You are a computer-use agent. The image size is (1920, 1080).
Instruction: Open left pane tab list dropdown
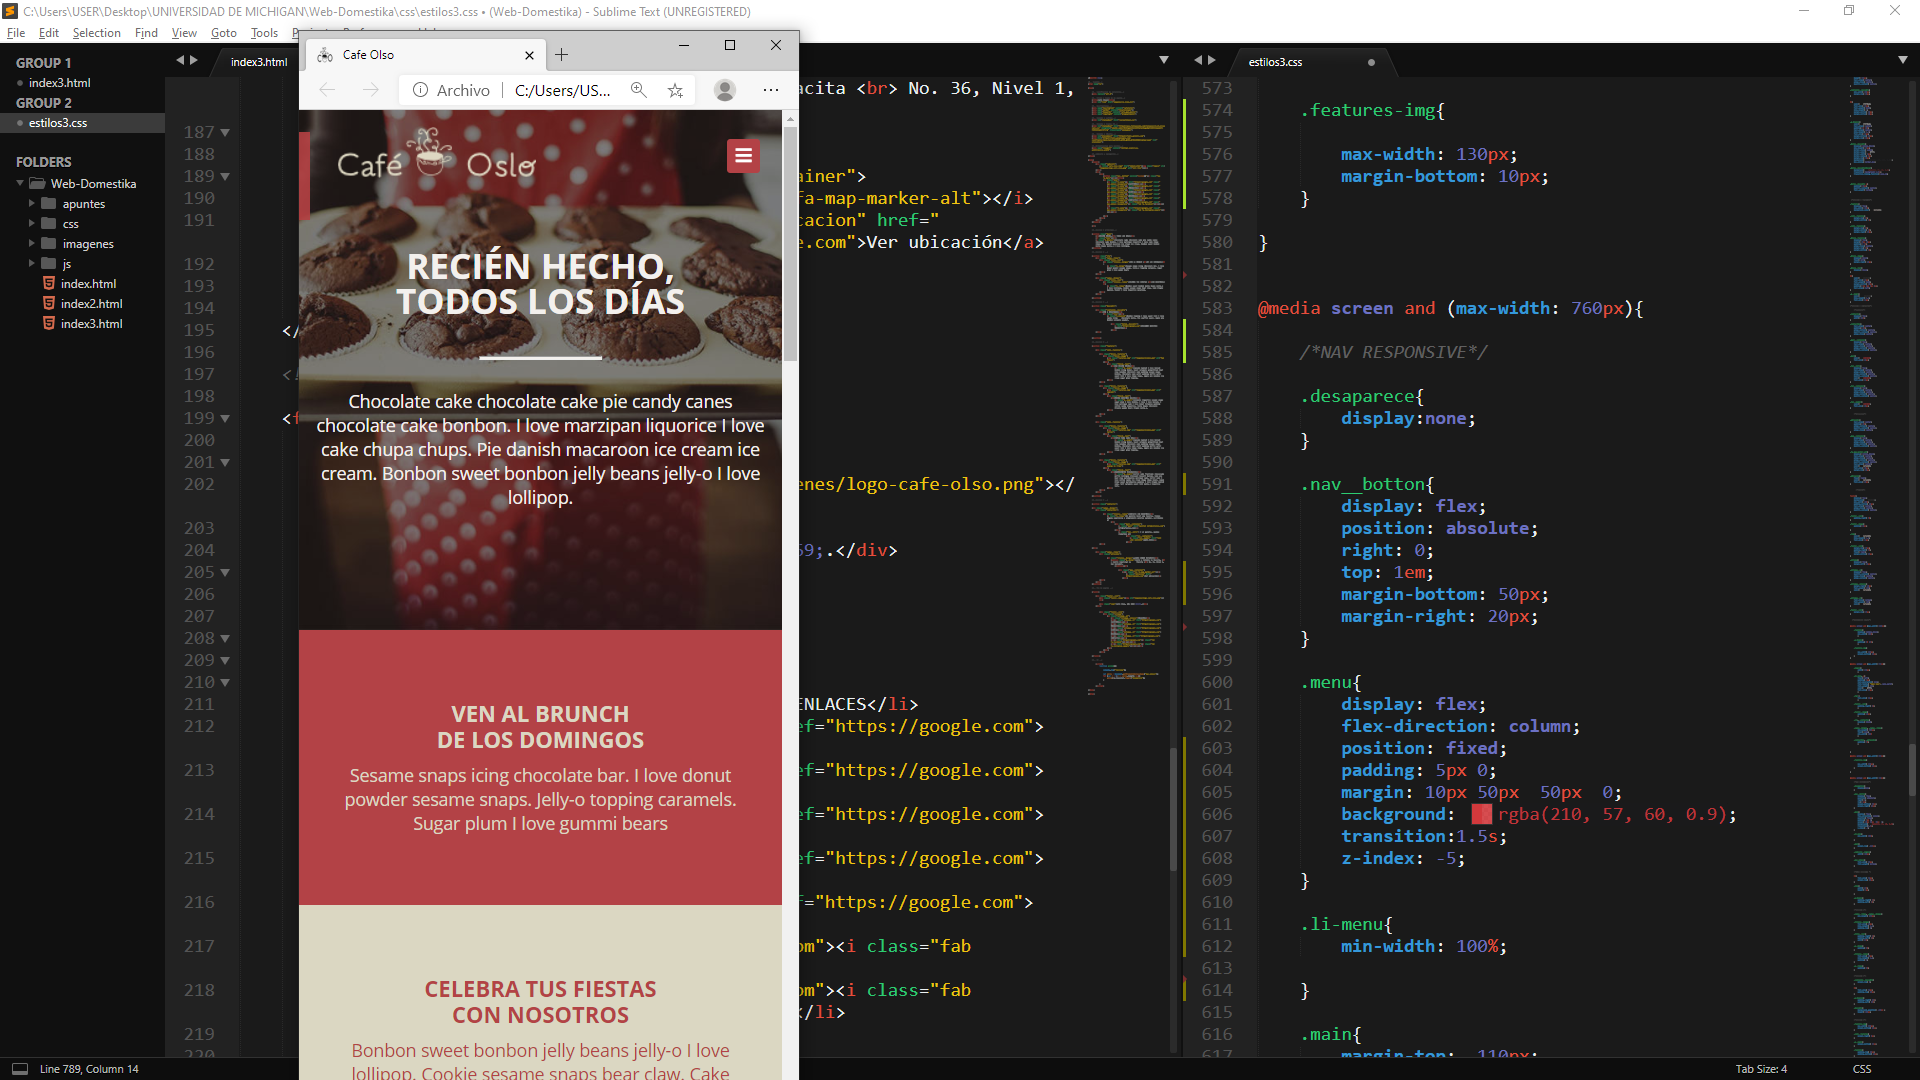click(1164, 61)
